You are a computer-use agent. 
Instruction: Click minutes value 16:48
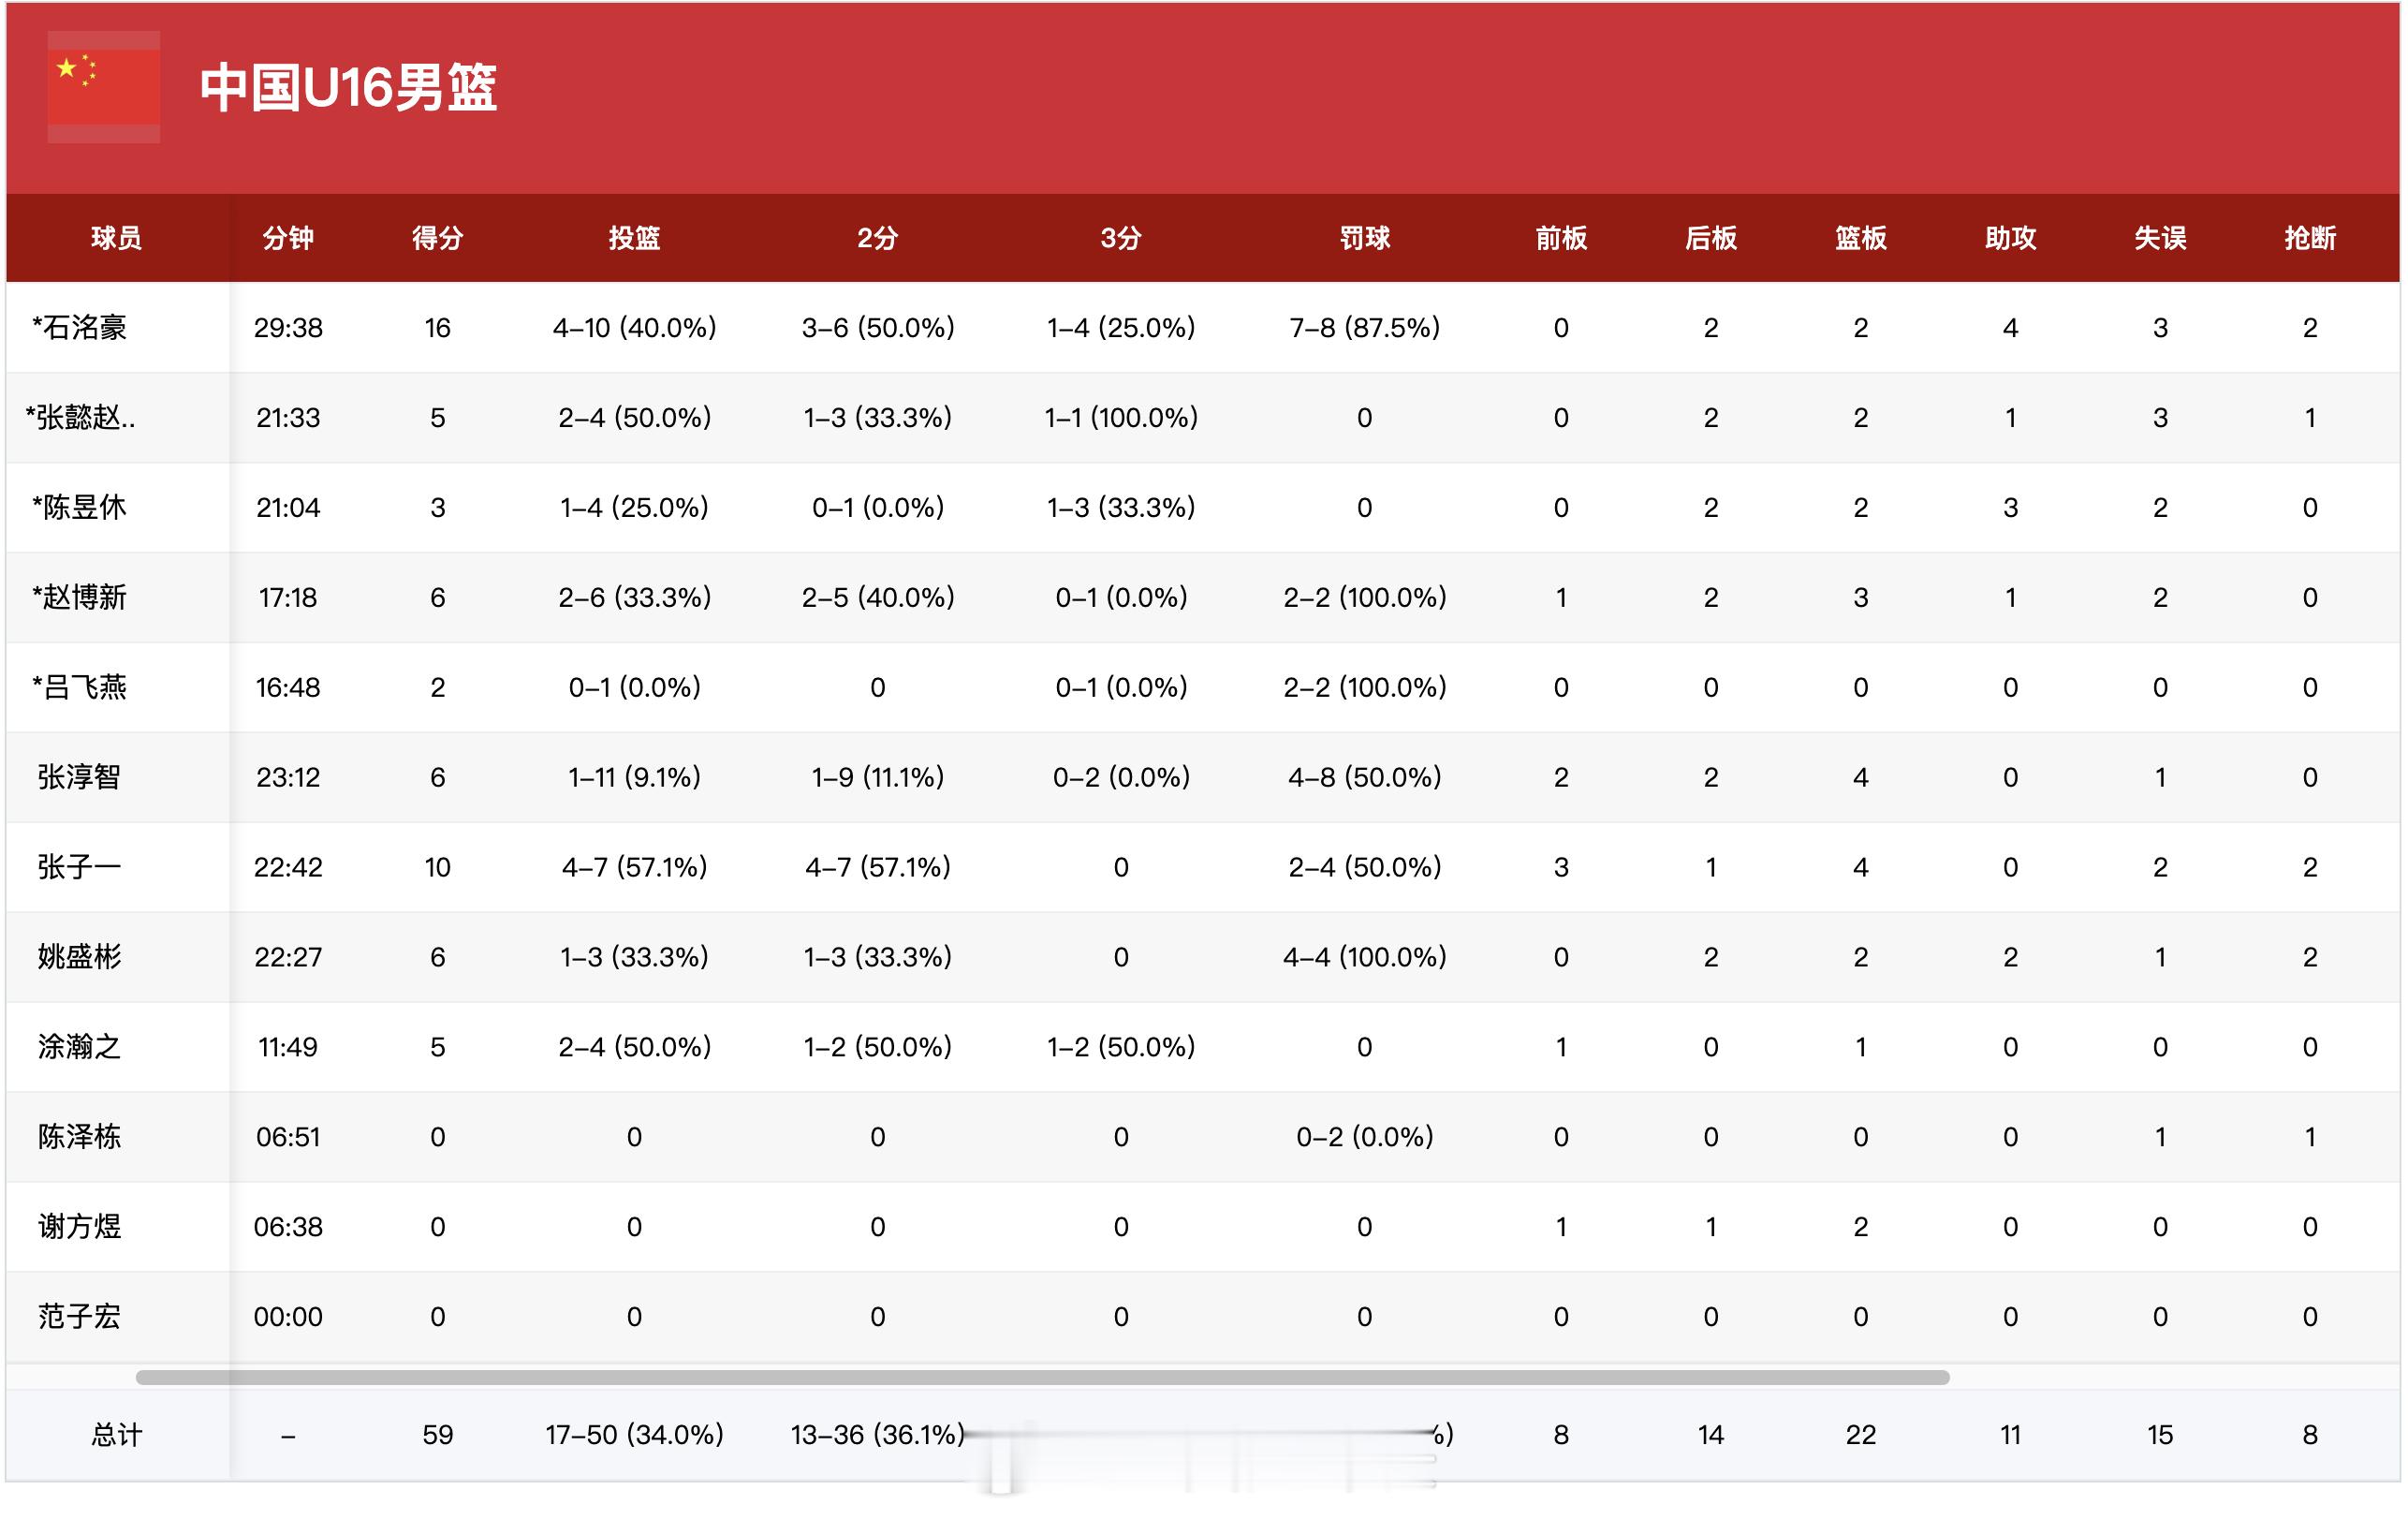click(288, 688)
